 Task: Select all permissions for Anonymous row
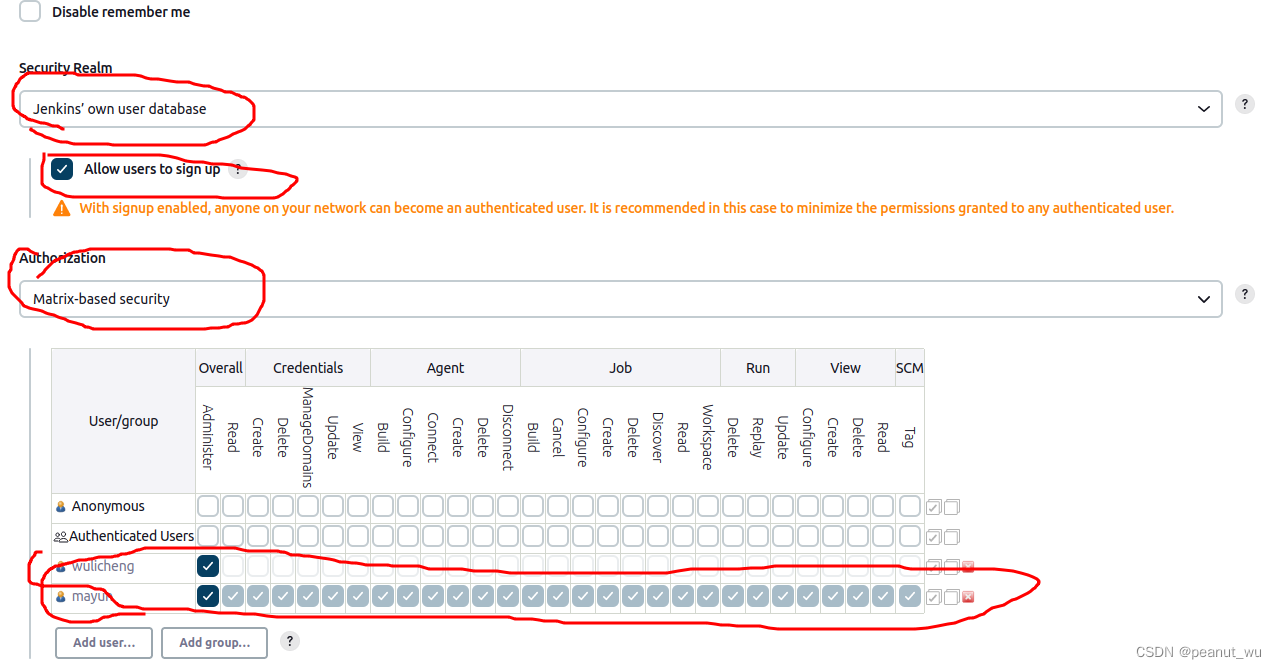pos(933,507)
